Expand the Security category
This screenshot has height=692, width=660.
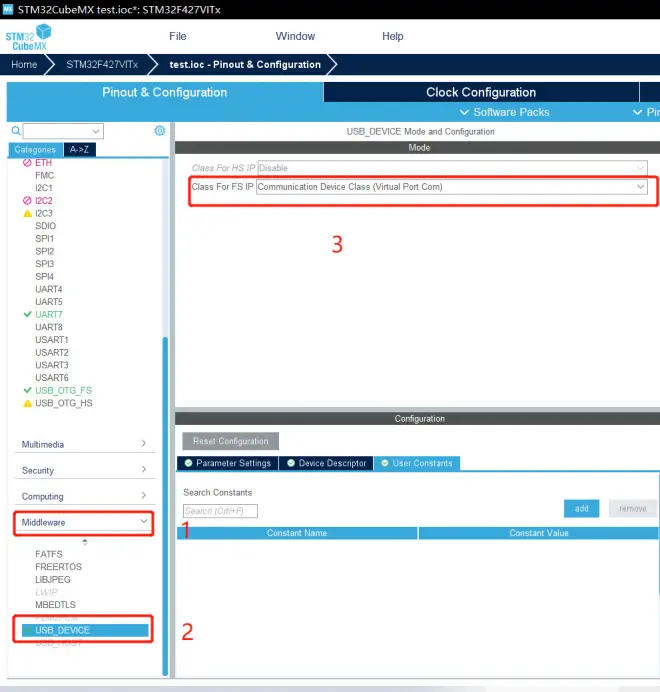tap(84, 470)
